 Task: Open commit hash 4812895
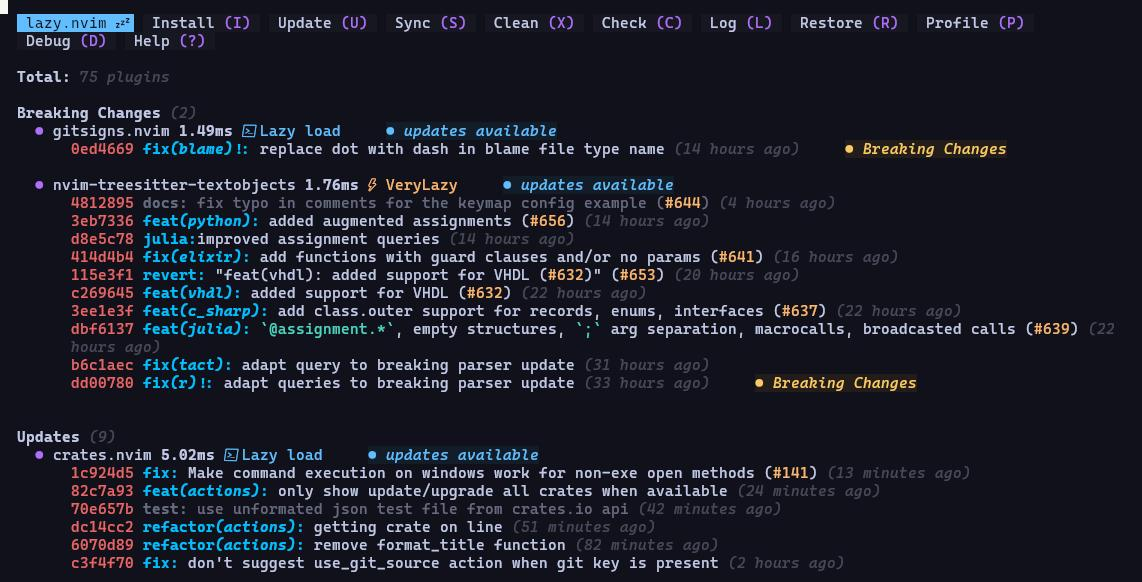tap(102, 203)
